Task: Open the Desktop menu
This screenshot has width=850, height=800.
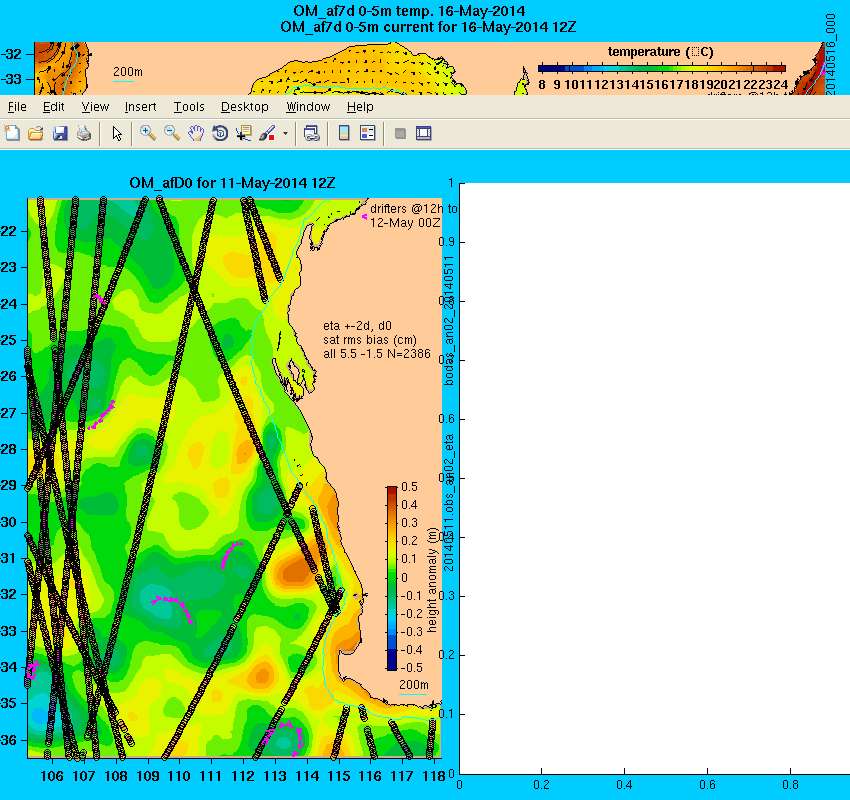Action: click(244, 107)
